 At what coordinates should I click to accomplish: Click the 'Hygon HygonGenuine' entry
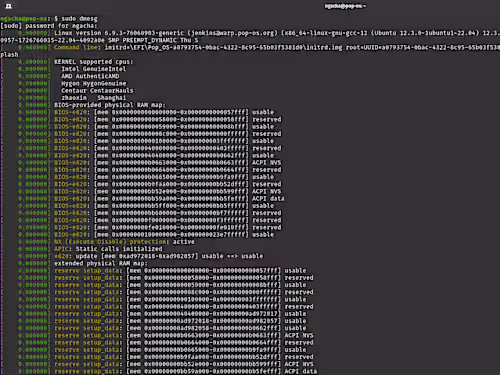(94, 83)
